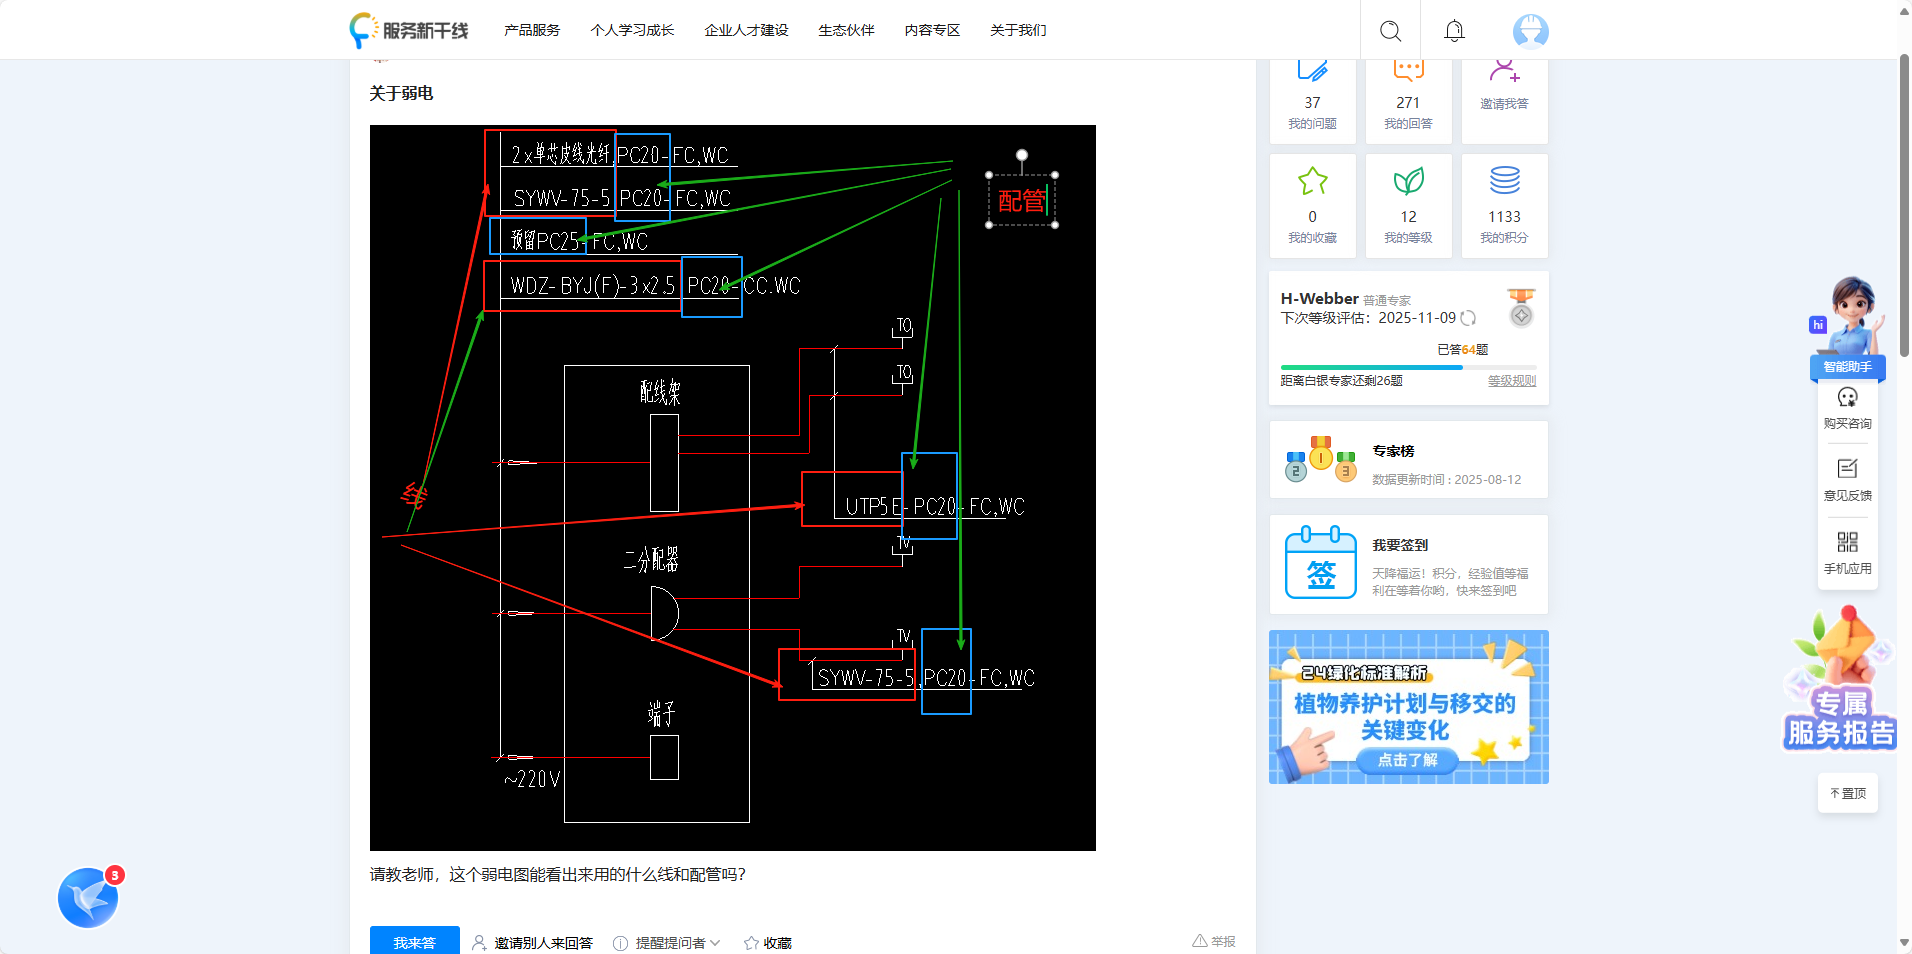Viewport: 1912px width, 954px height.
Task: Open the notification bell
Action: pyautogui.click(x=1454, y=31)
